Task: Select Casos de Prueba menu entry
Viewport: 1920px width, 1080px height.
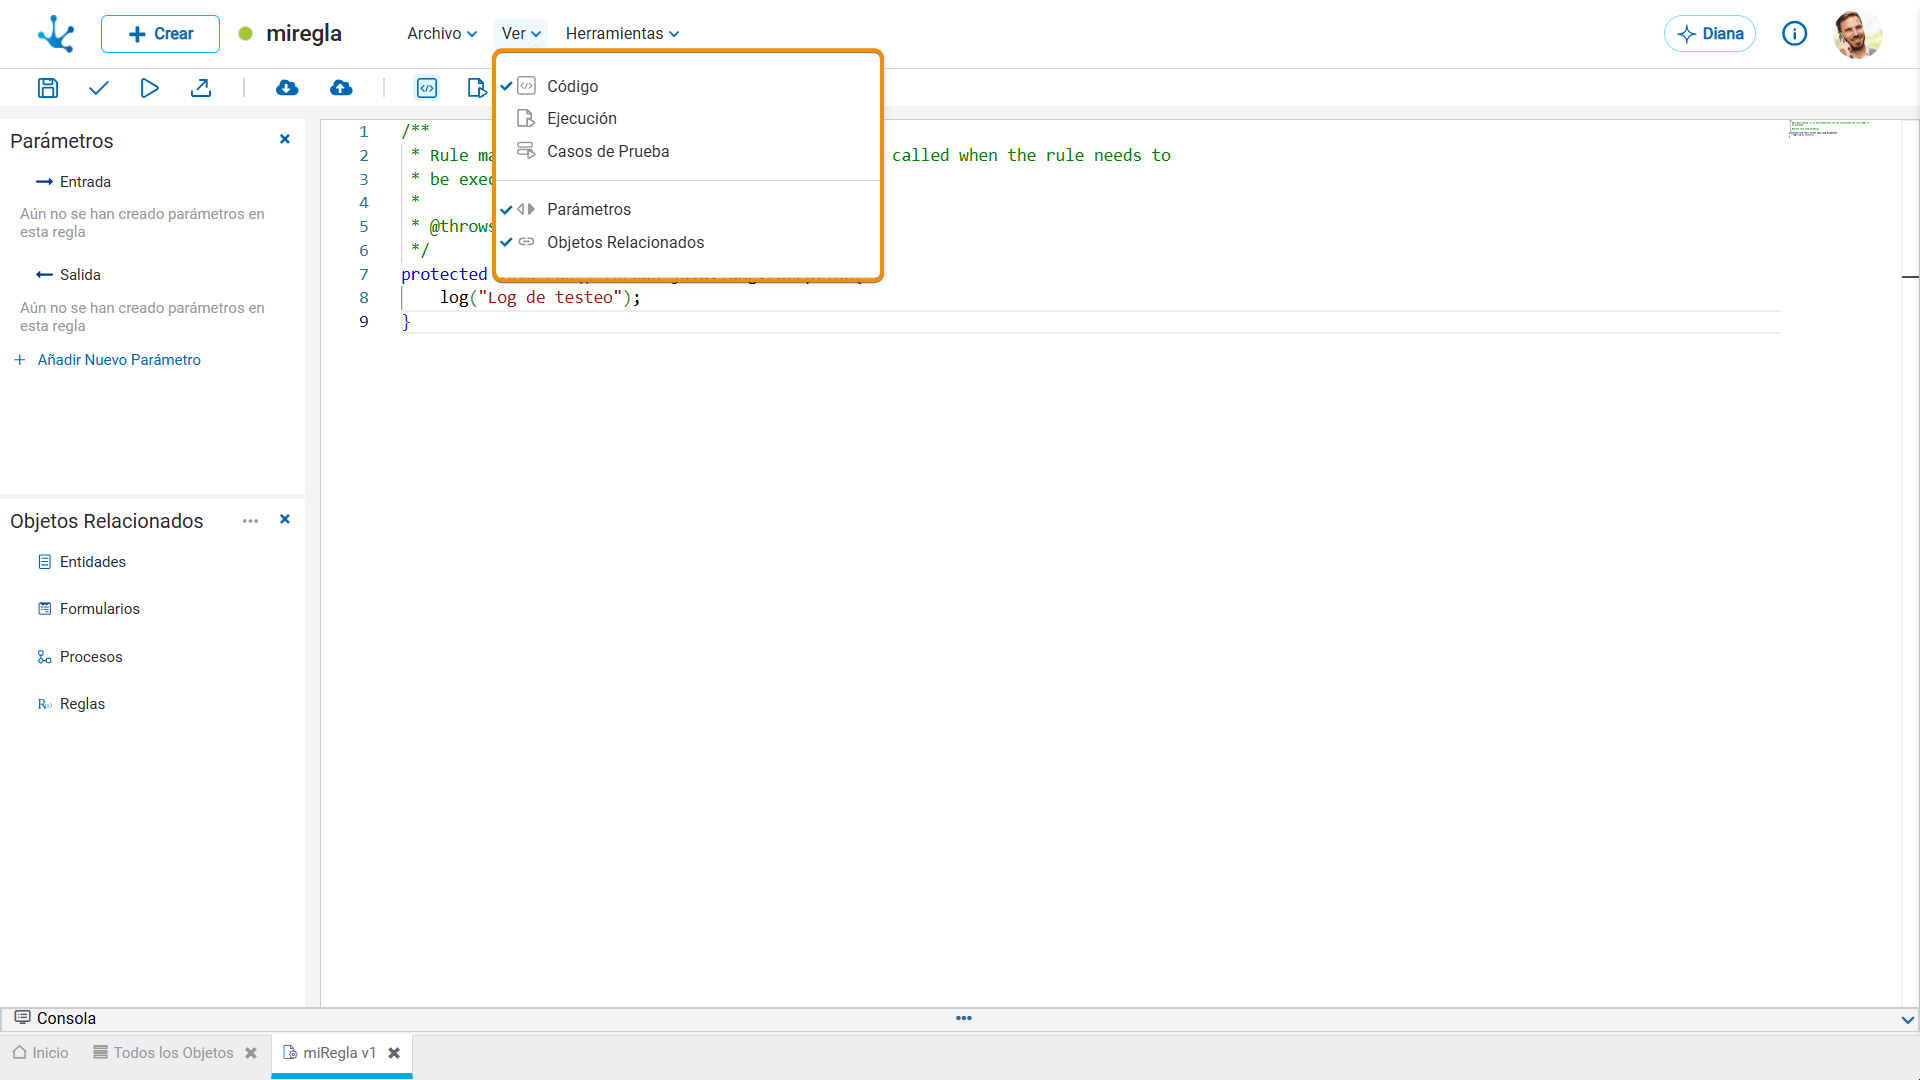Action: (x=607, y=151)
